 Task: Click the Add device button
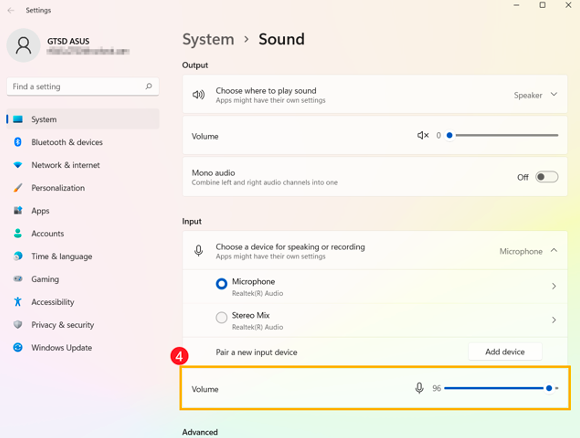coord(505,352)
